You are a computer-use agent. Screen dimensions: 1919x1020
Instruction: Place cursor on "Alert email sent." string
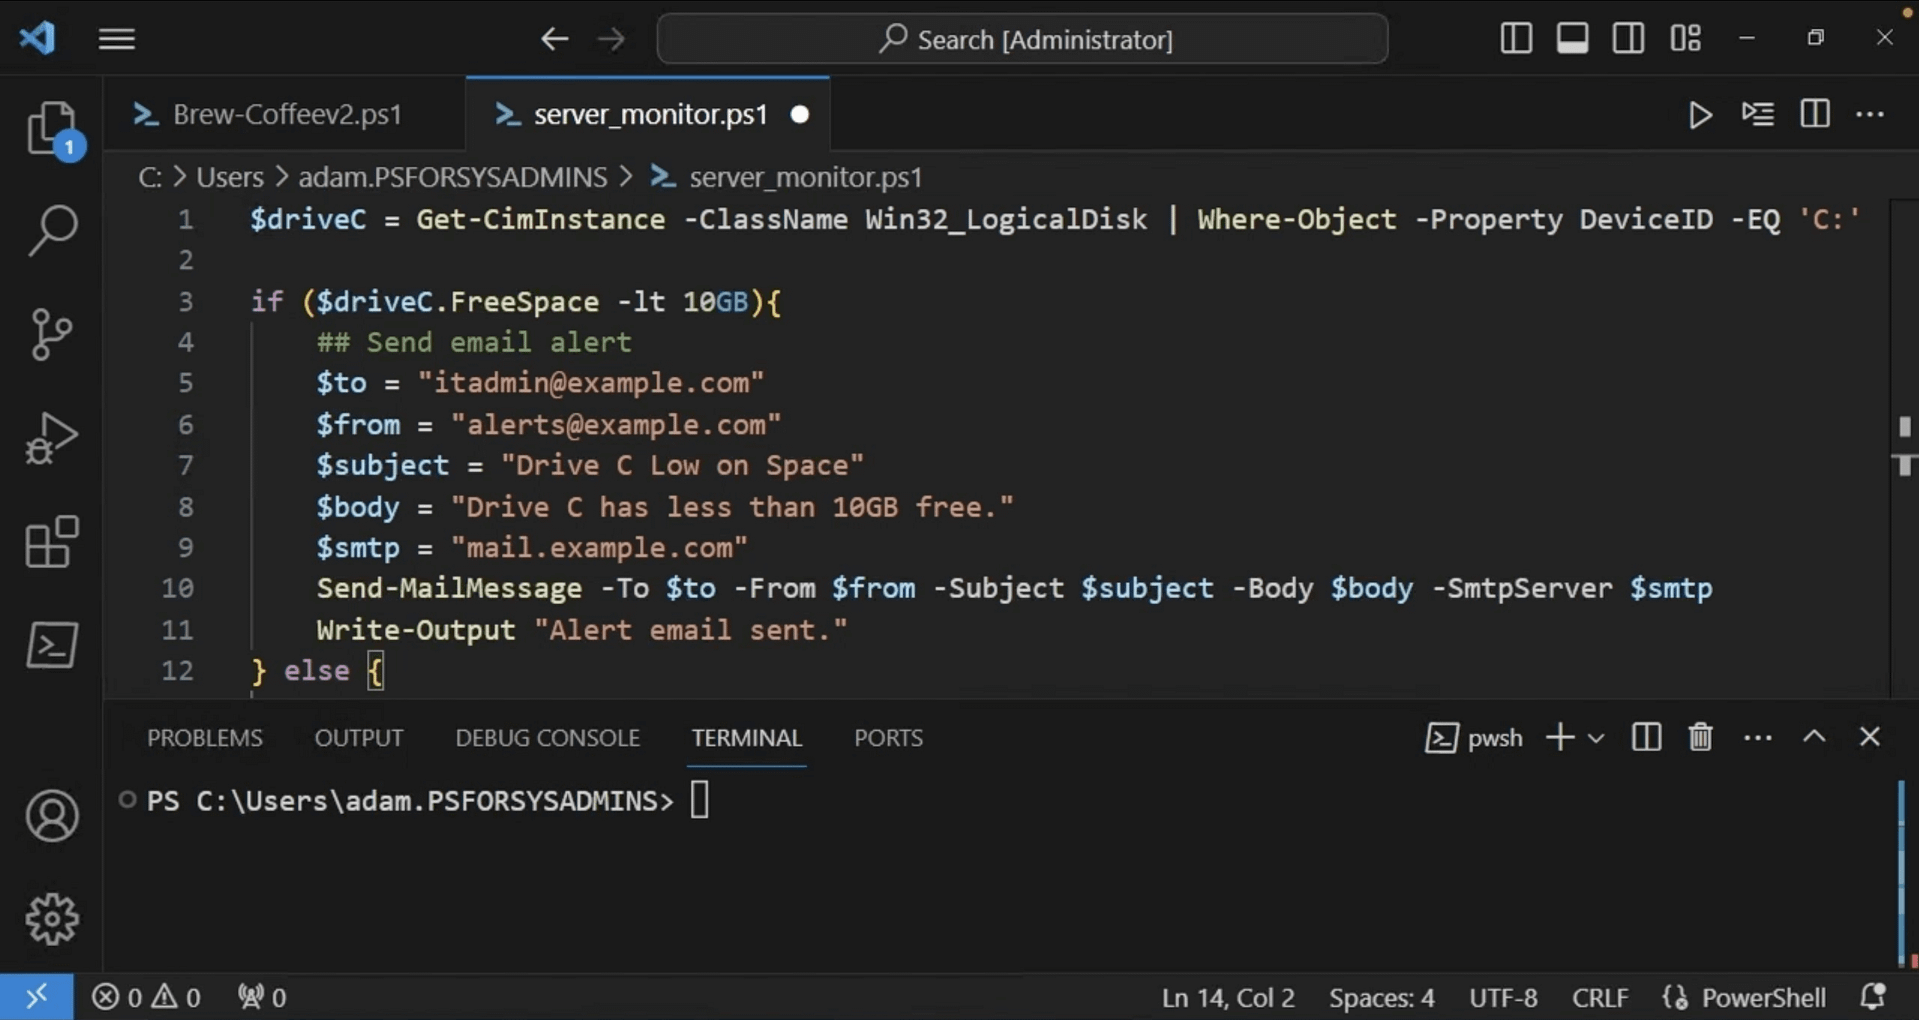(691, 630)
